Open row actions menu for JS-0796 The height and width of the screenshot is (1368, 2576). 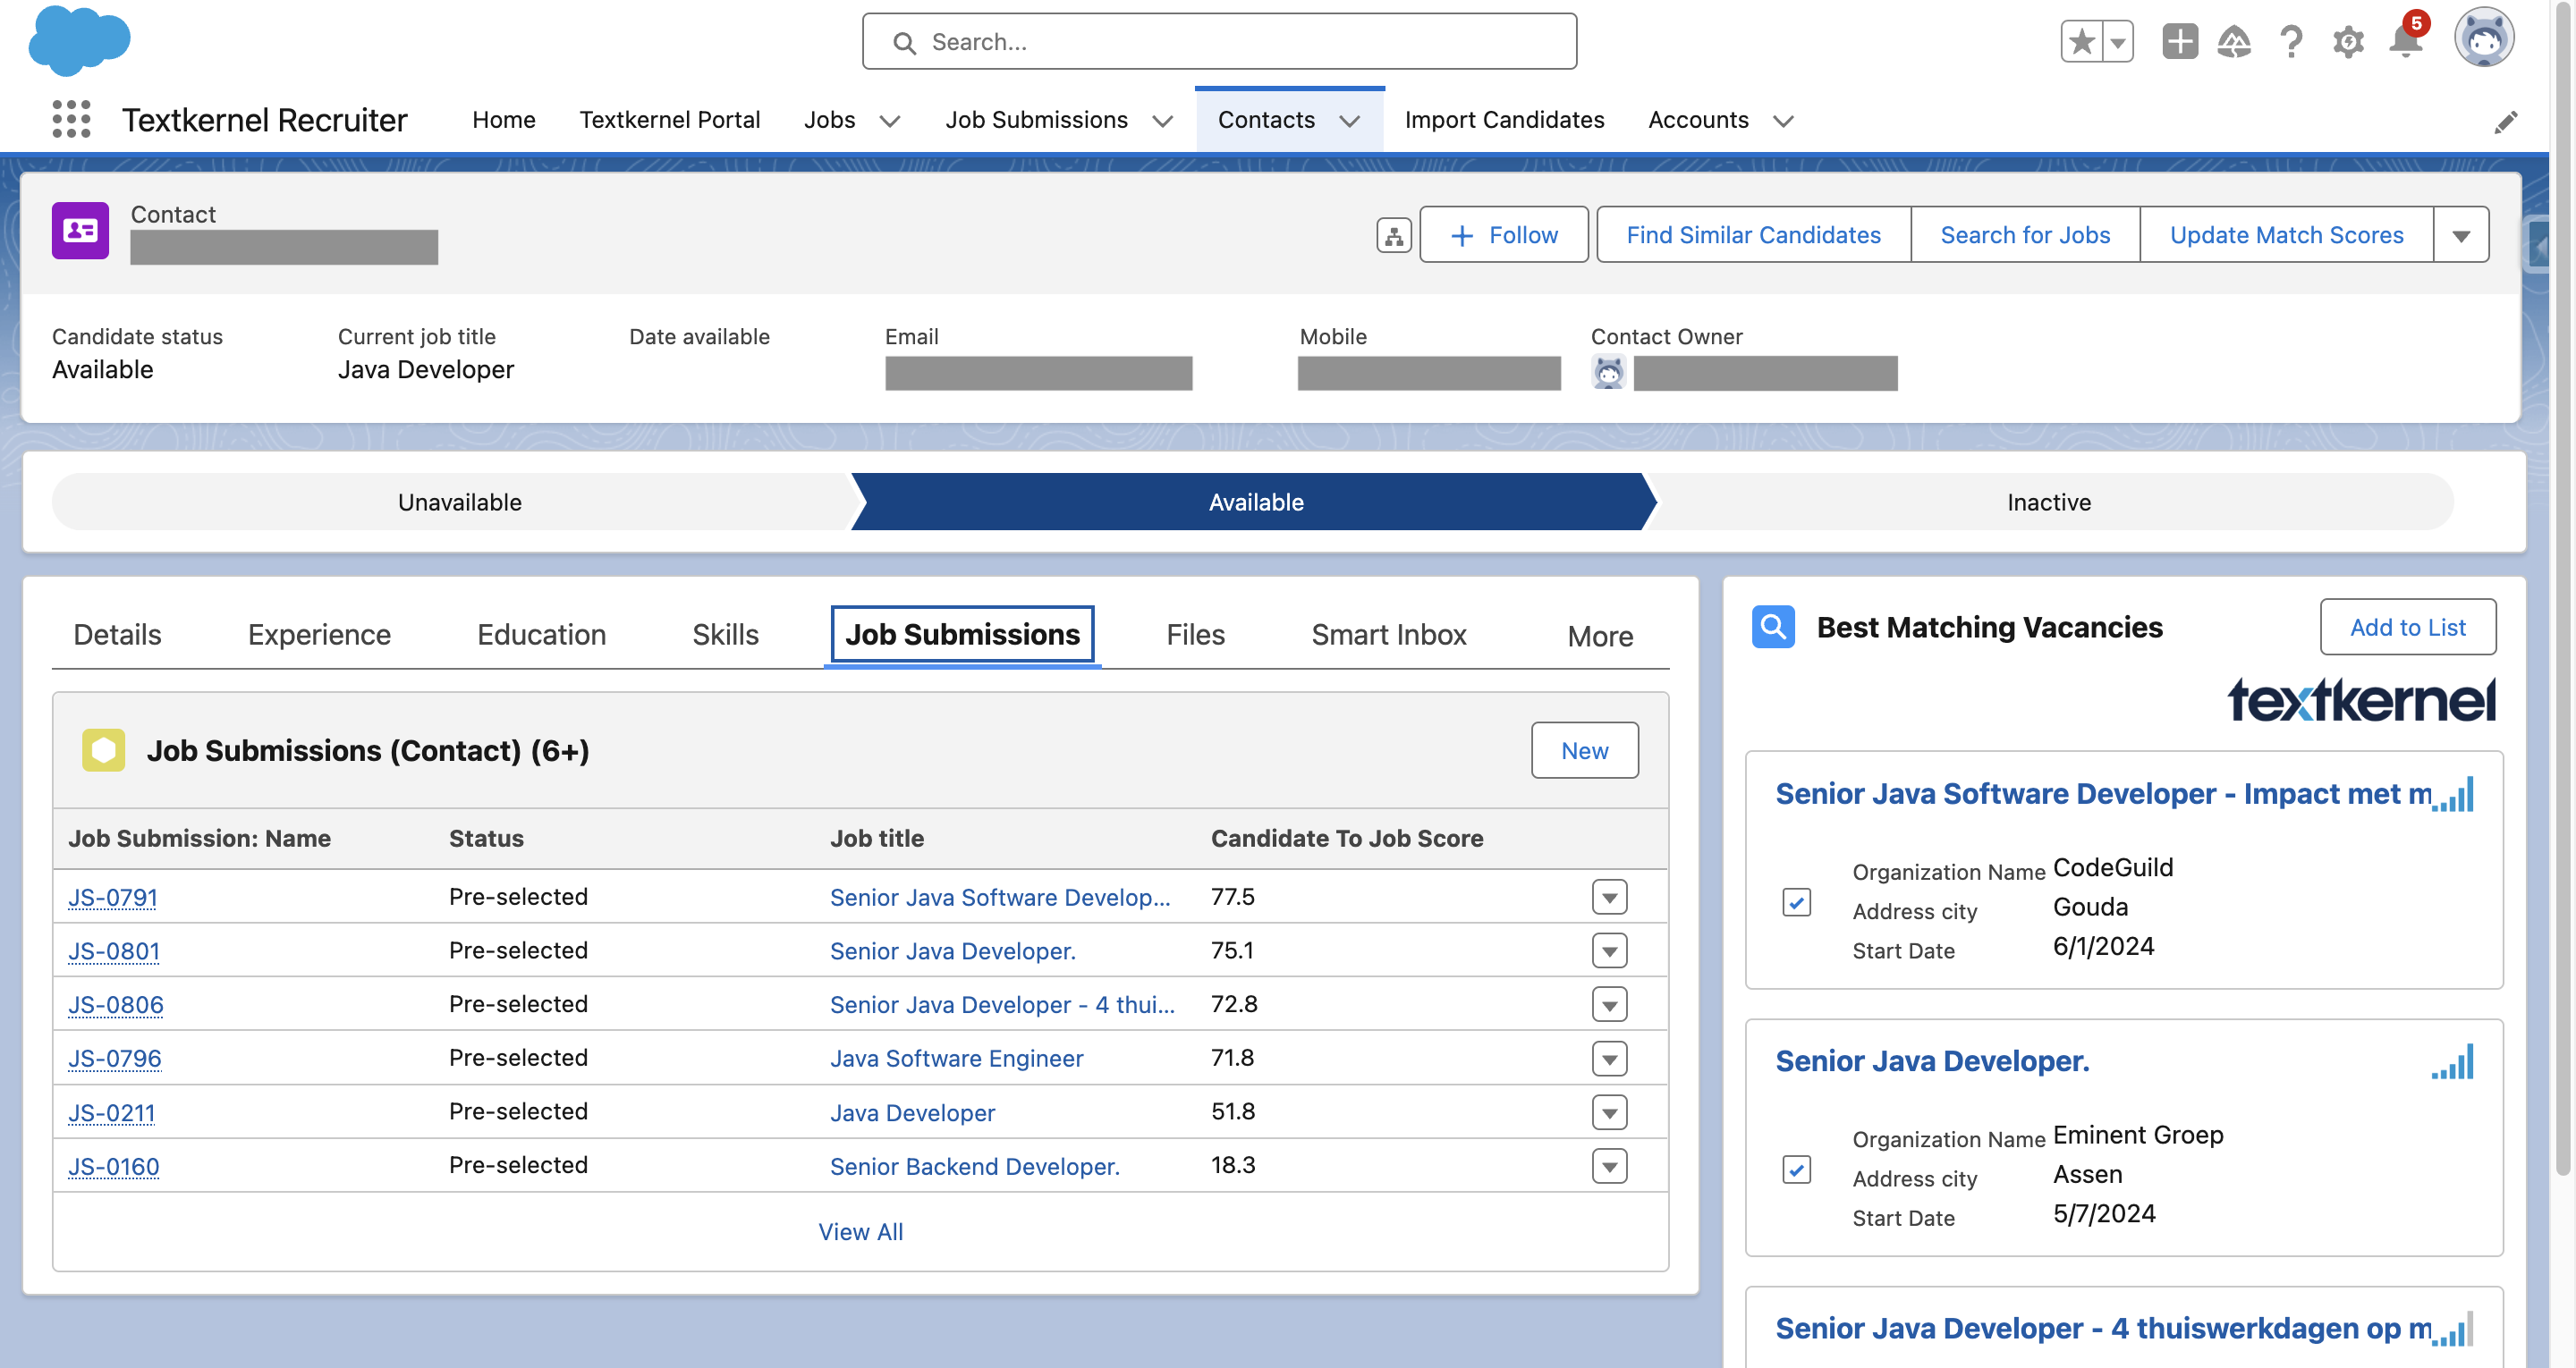1609,1058
